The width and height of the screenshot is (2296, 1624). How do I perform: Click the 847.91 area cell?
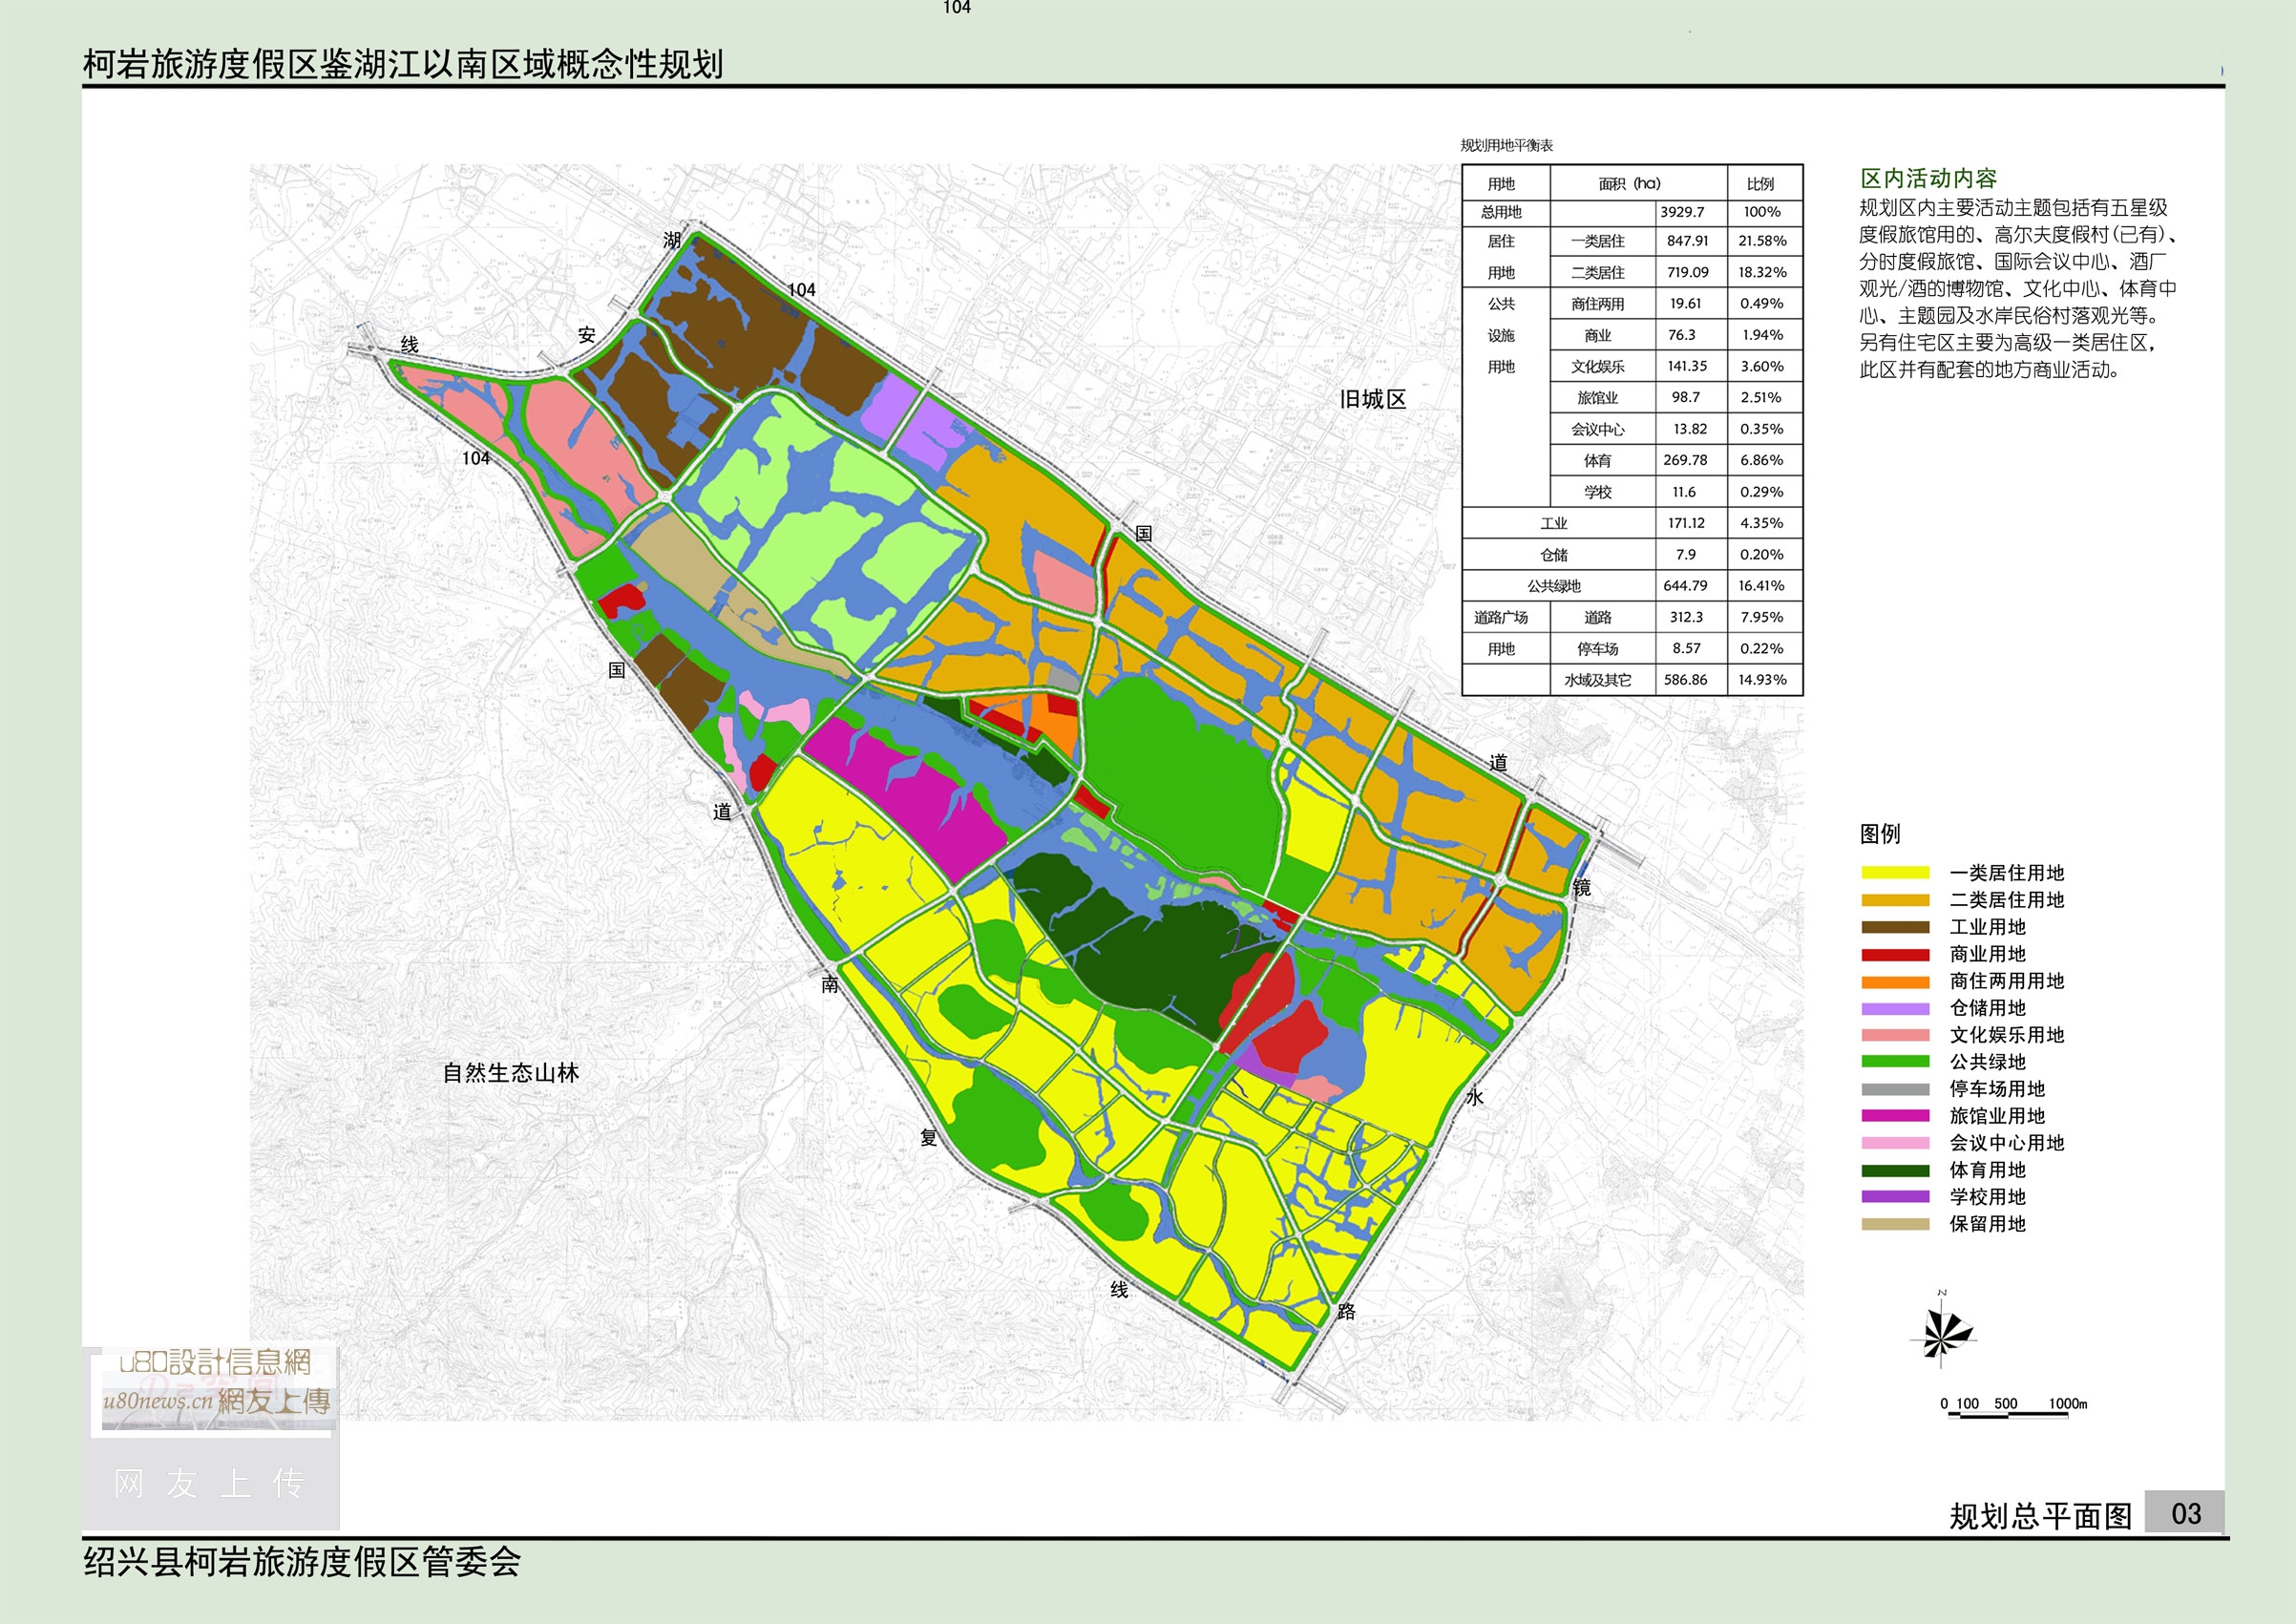(x=1687, y=241)
